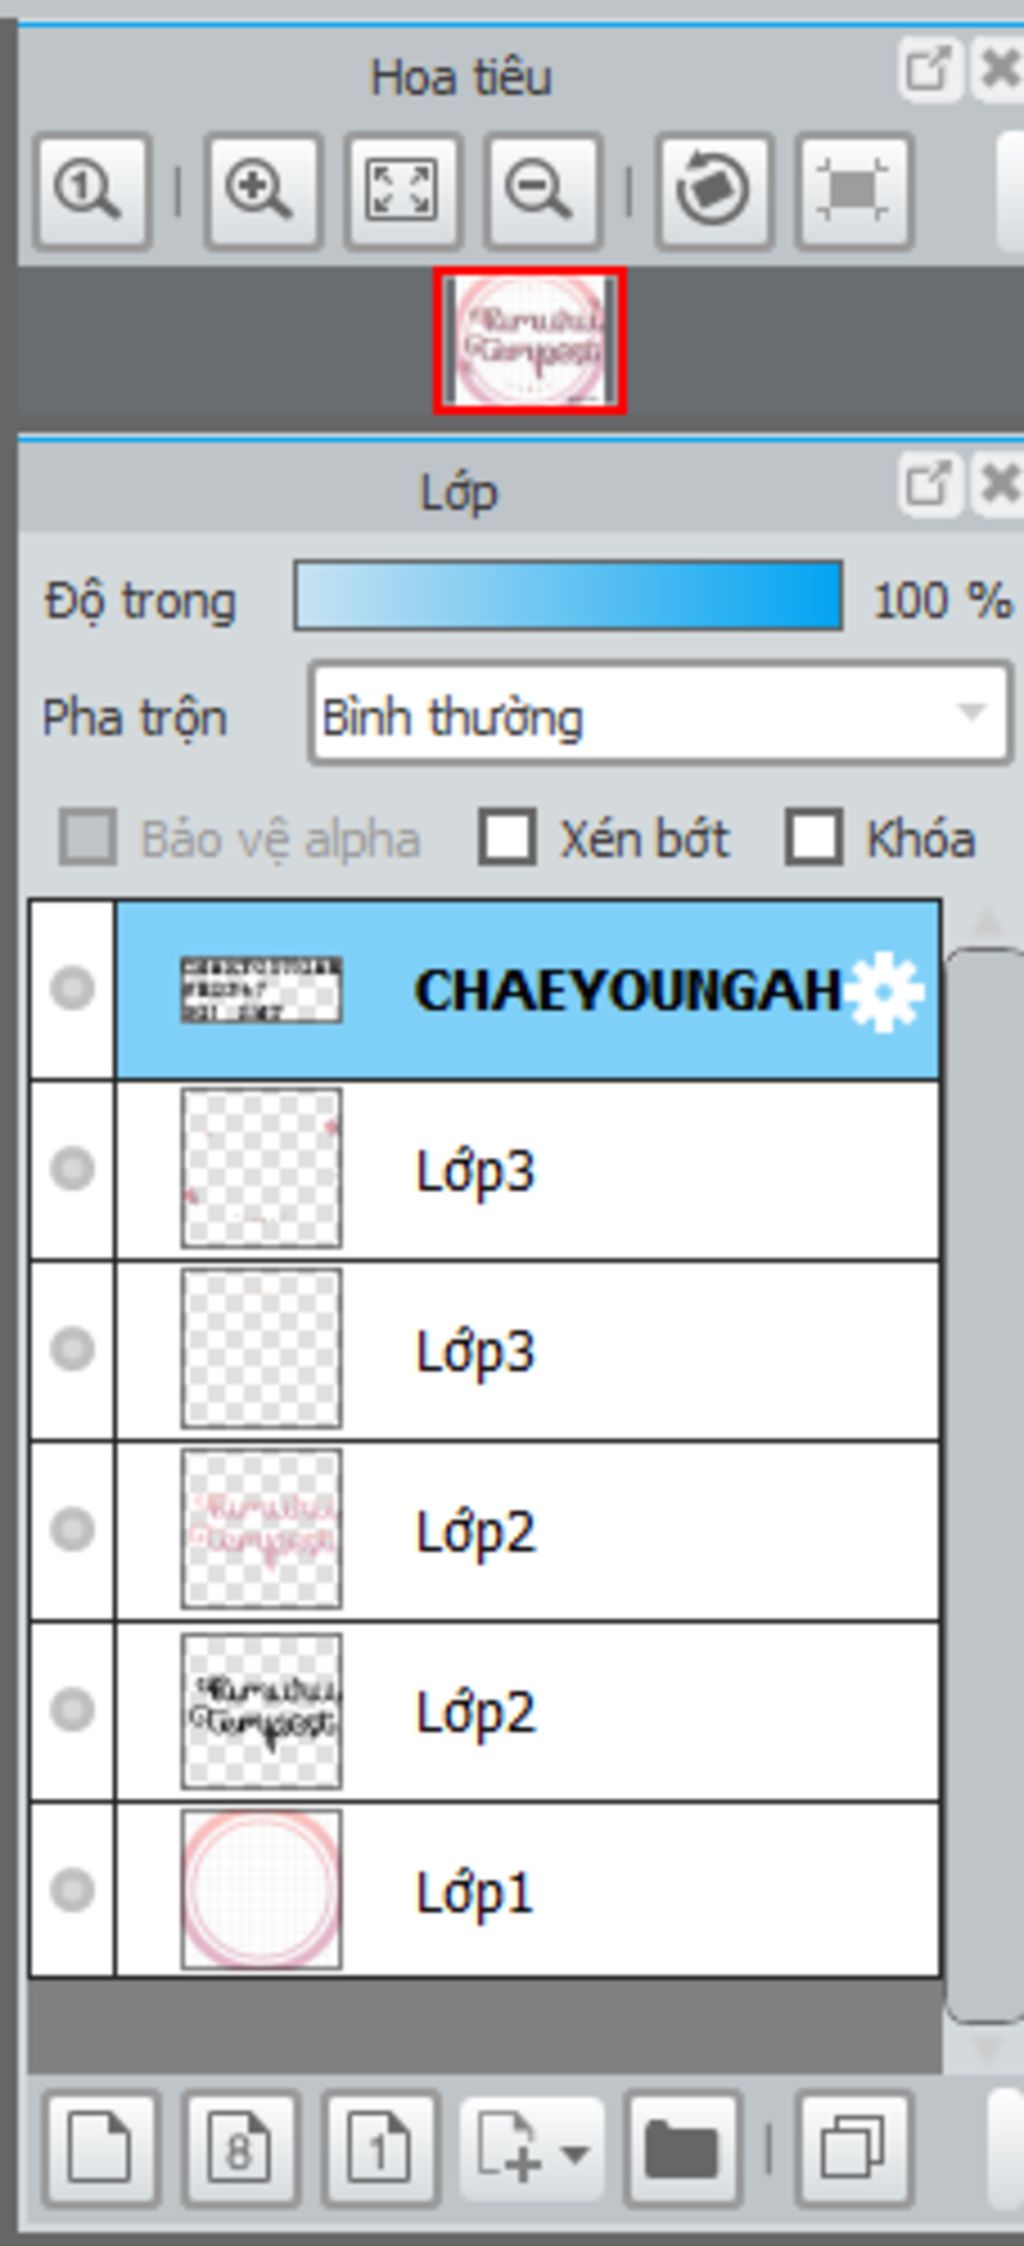Viewport: 1024px width, 2246px height.
Task: Add a new 1-bit layer
Action: pyautogui.click(x=380, y=2148)
